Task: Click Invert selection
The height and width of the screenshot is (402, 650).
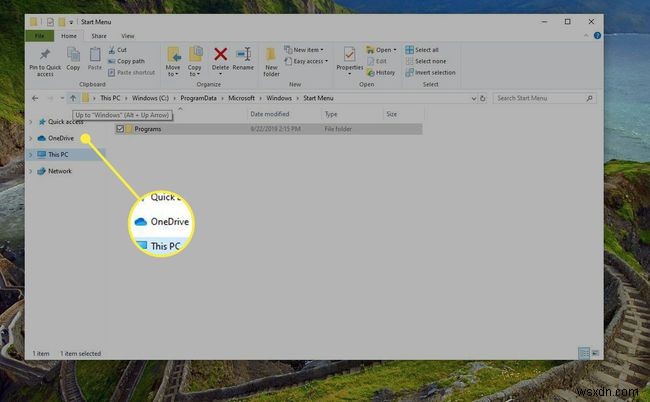Action: pos(430,73)
